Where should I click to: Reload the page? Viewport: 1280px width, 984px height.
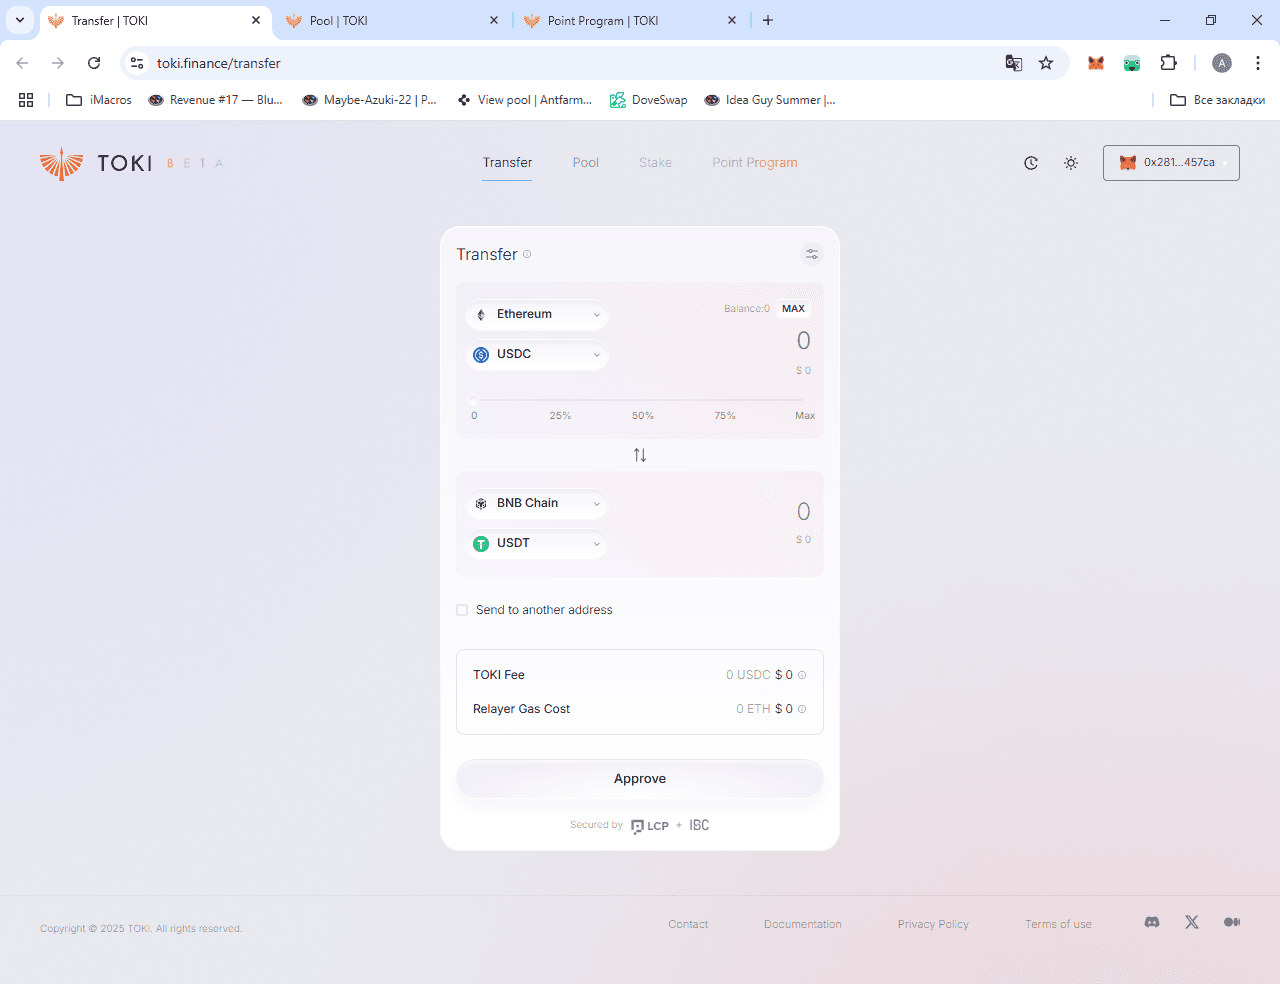tap(94, 63)
